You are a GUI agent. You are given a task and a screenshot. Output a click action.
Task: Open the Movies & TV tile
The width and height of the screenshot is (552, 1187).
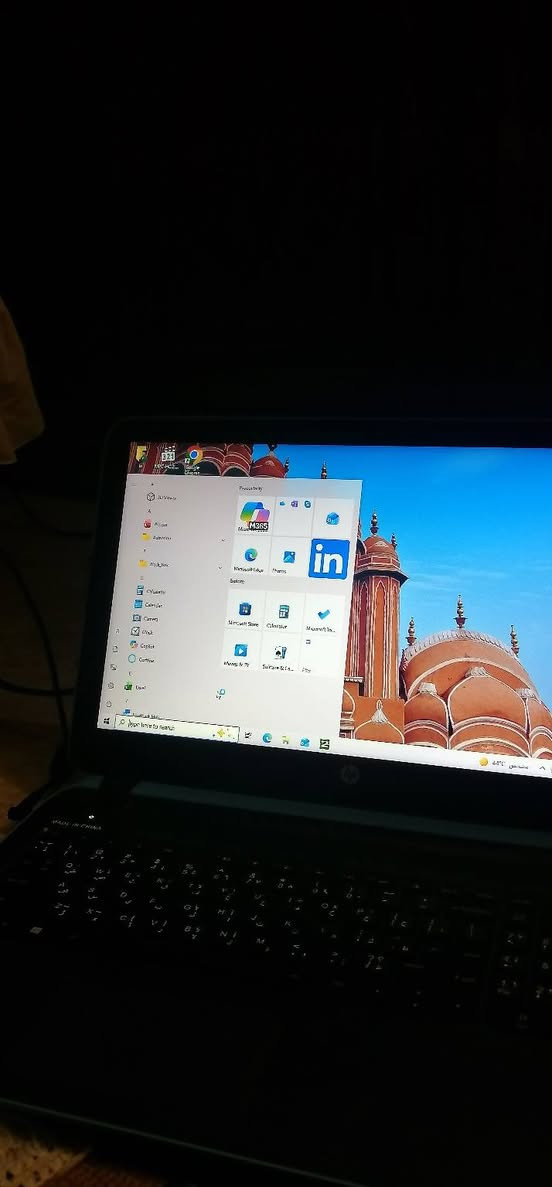[240, 651]
